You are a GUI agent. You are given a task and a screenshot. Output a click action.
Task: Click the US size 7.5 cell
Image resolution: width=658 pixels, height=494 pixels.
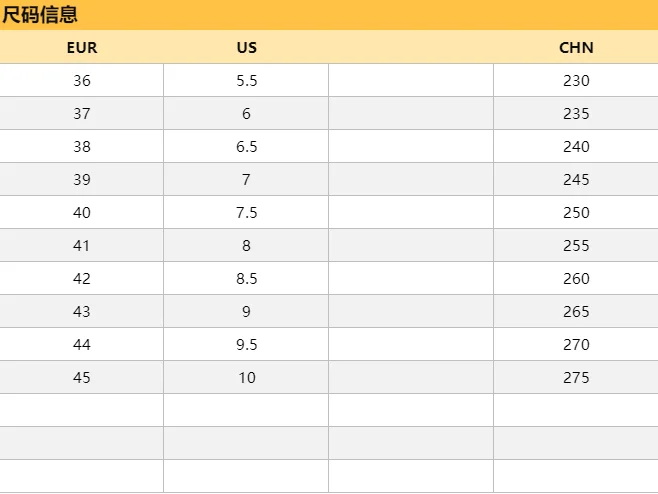coord(246,213)
